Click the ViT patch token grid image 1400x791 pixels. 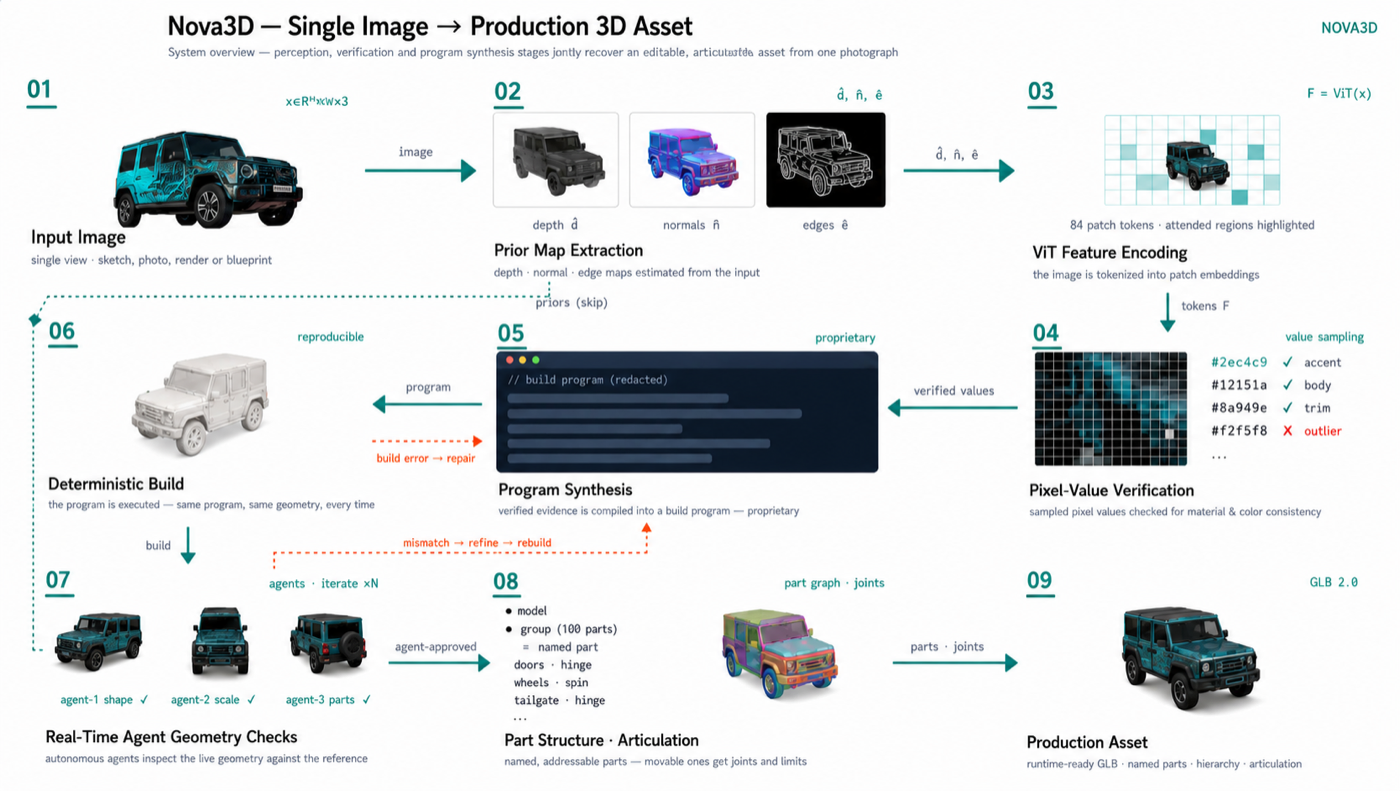[1192, 160]
